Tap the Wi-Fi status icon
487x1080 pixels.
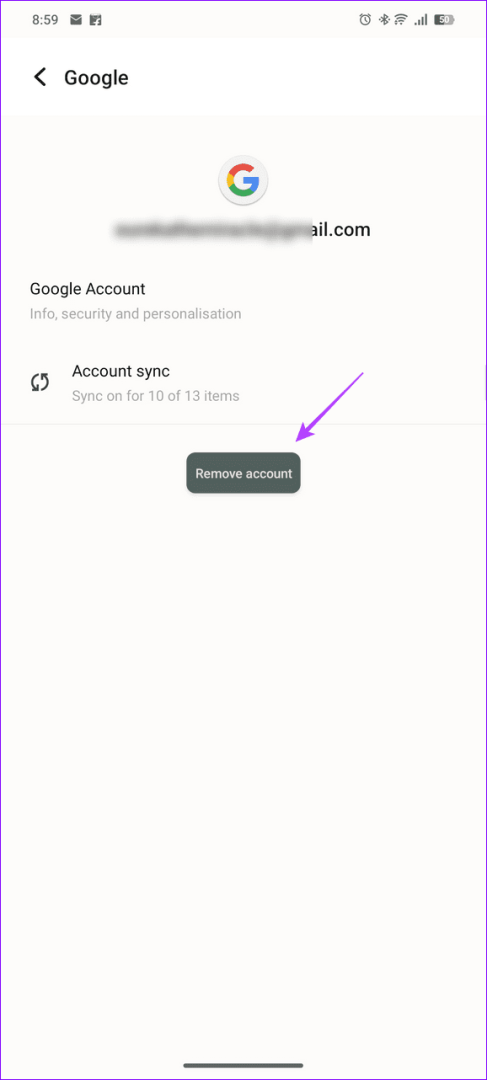pos(401,20)
